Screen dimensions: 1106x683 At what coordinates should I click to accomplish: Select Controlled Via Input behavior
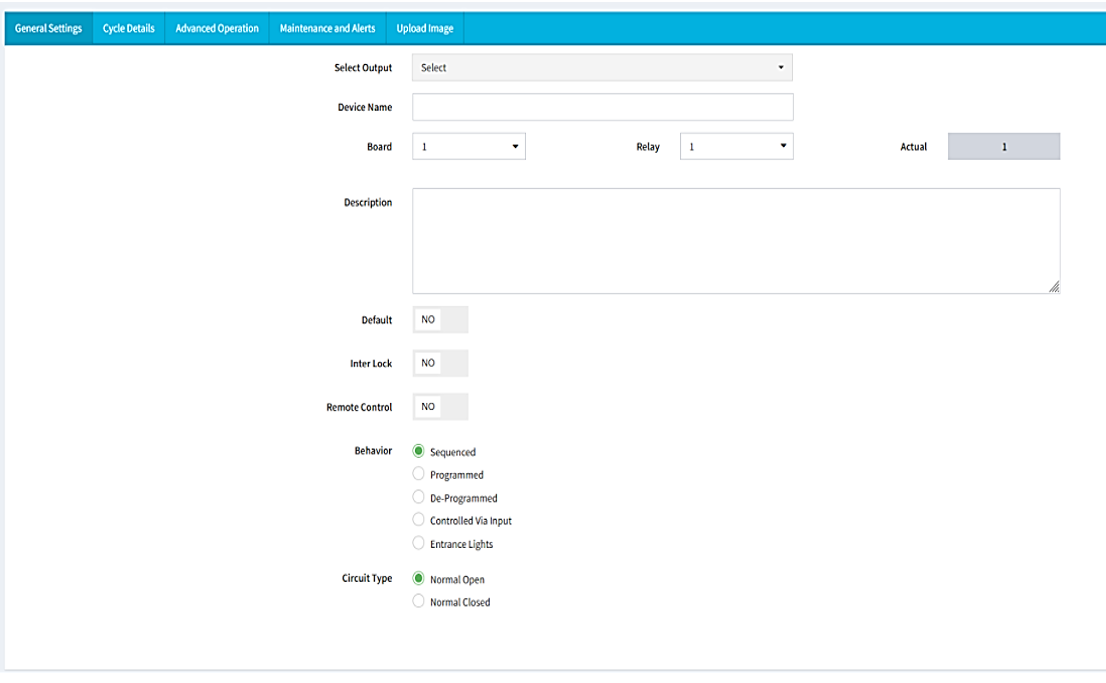click(x=418, y=519)
